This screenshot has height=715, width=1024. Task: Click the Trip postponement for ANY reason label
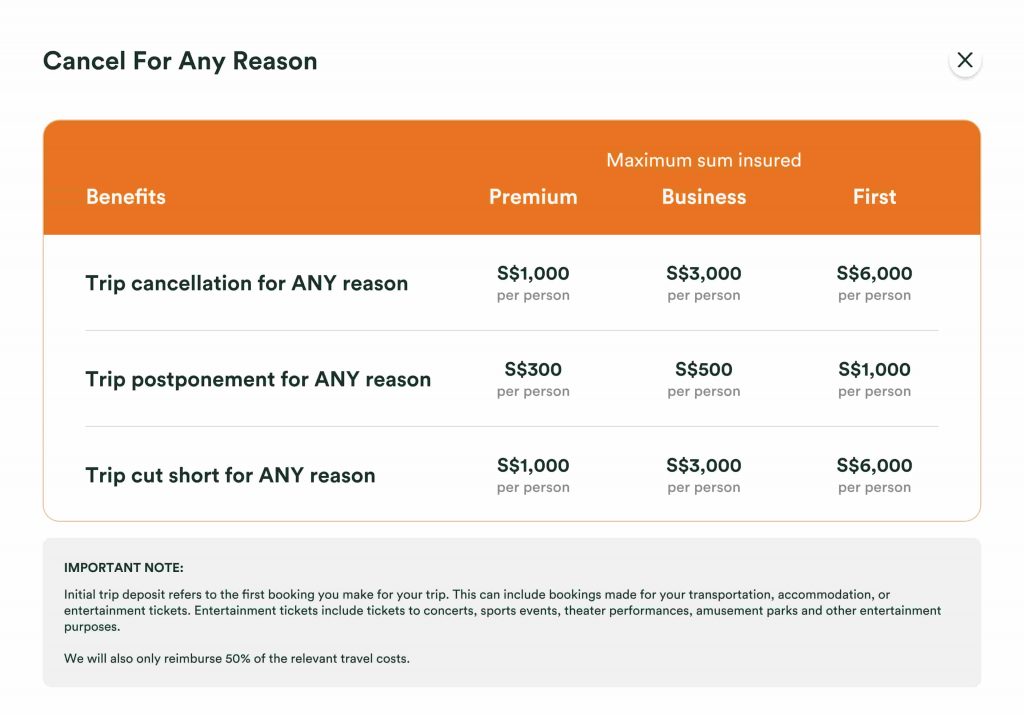coord(258,379)
